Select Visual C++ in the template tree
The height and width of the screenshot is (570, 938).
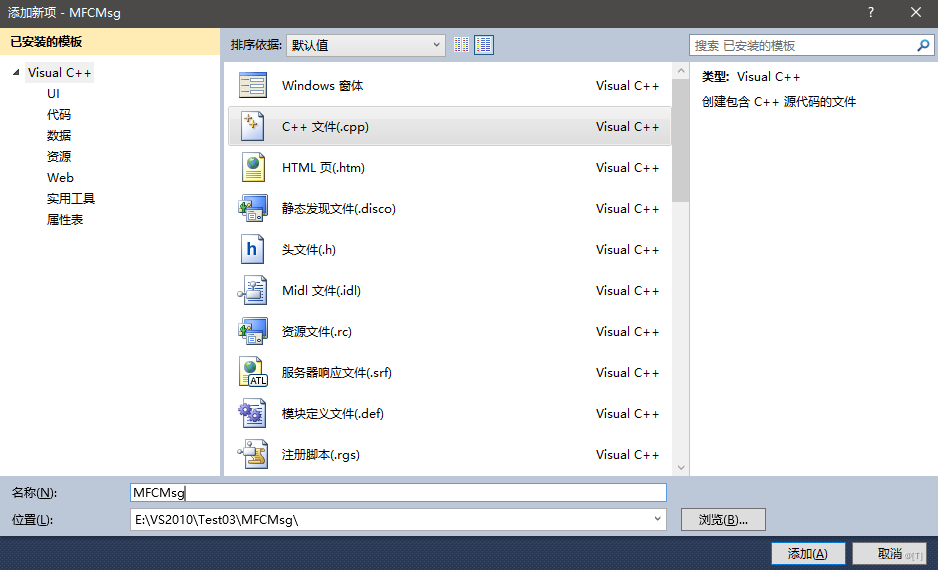(59, 72)
